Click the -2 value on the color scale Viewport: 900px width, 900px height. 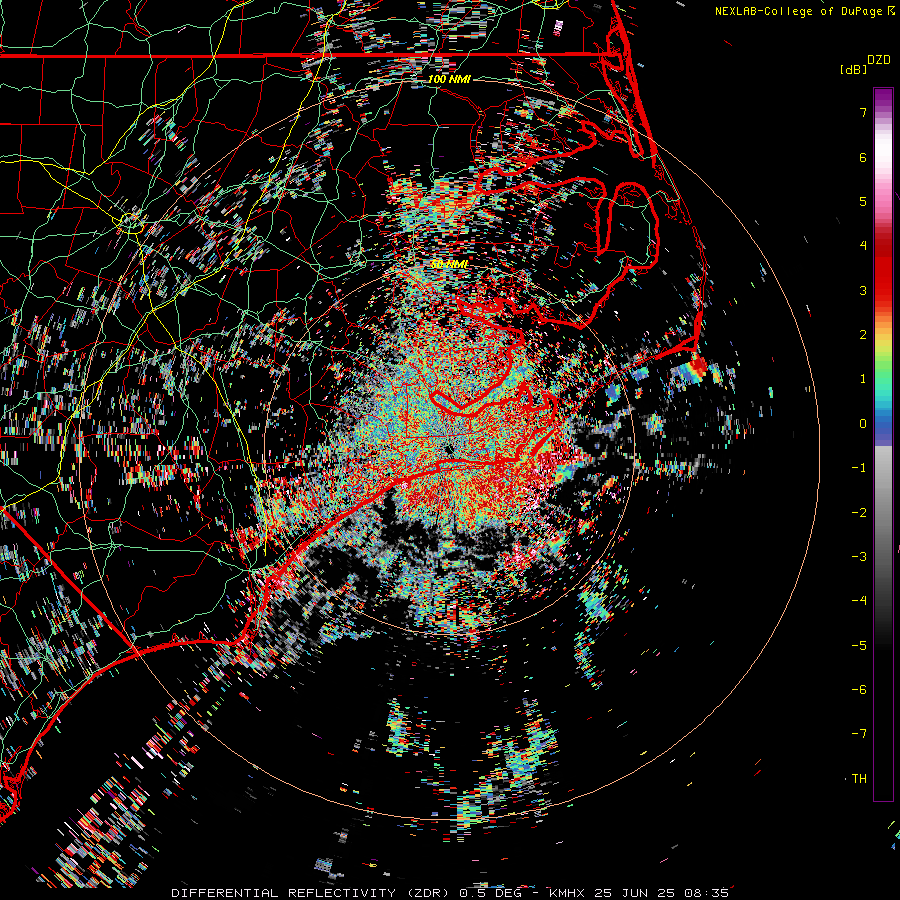pyautogui.click(x=859, y=512)
